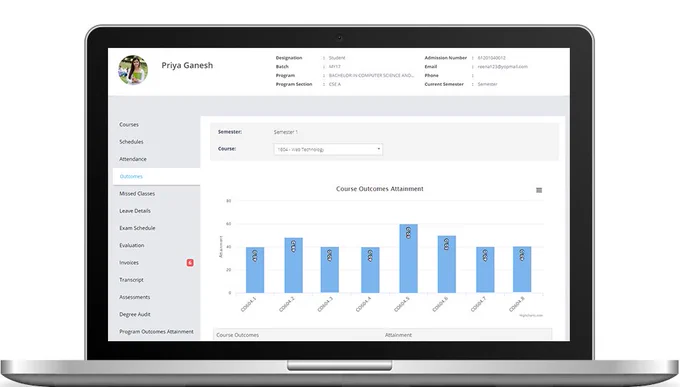Go to the Evaluation section

pos(132,246)
